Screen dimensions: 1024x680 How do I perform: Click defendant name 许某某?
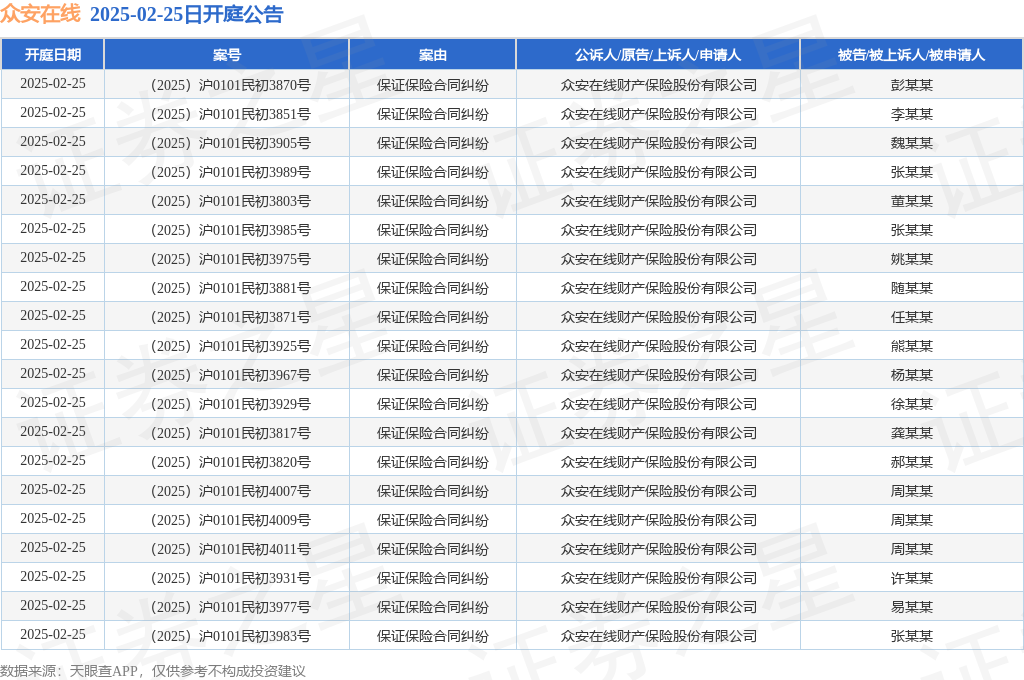pos(912,578)
